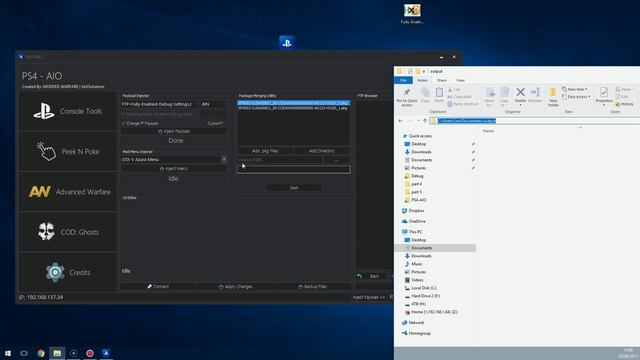Screen dimensions: 640x360
Task: Expand the Delete button dropdown arrow
Action: [520, 105]
